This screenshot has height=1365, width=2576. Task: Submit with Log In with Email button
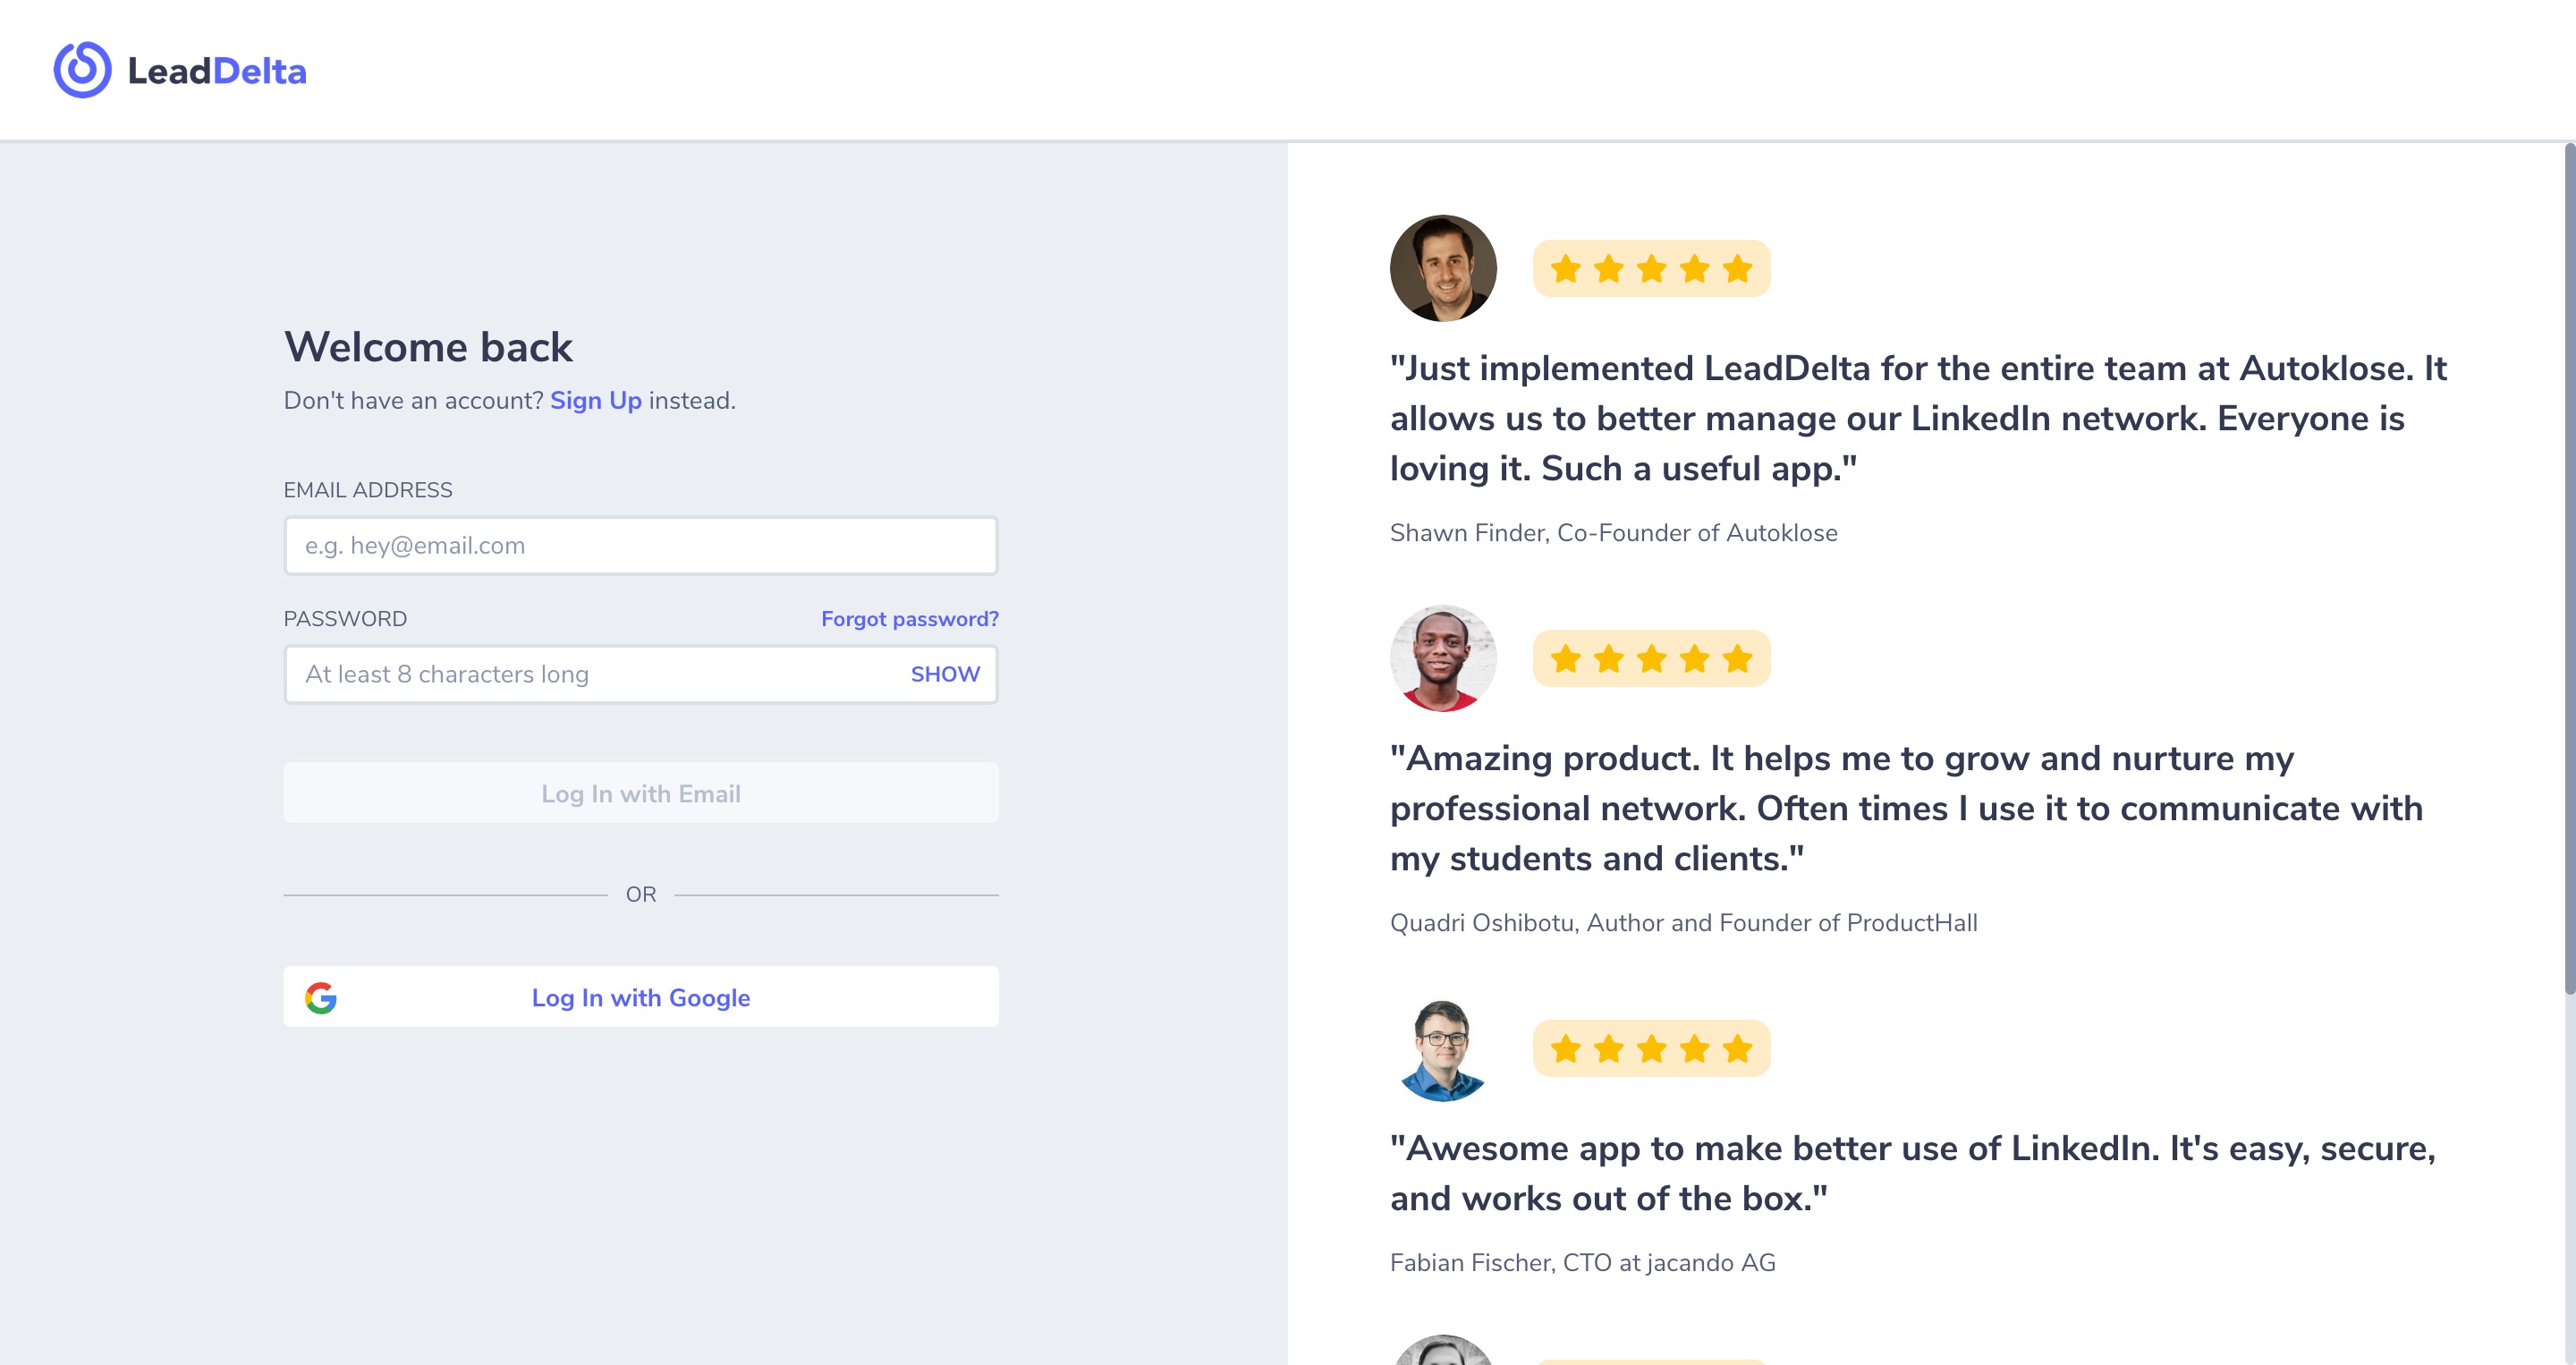click(x=641, y=793)
